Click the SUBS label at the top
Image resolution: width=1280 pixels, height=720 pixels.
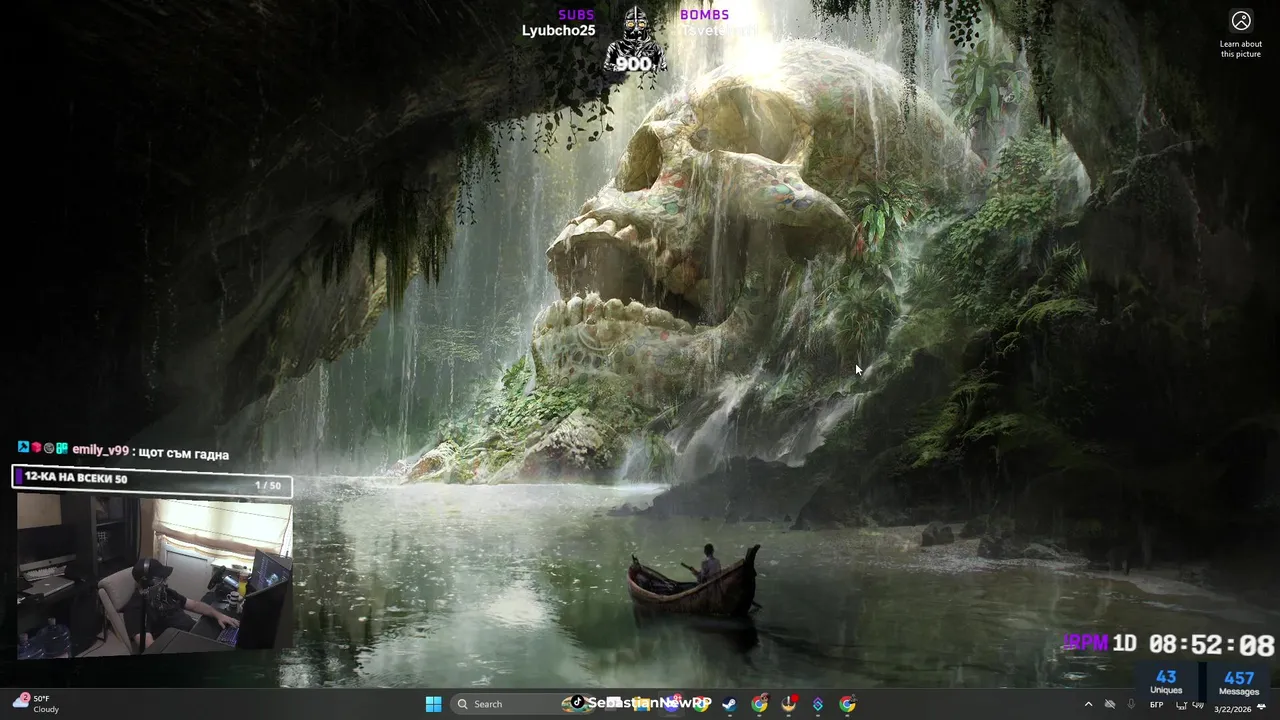(576, 15)
